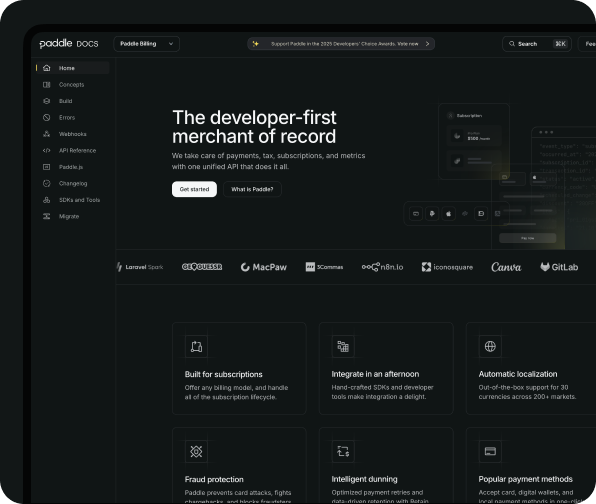Image resolution: width=596 pixels, height=504 pixels.
Task: Click the Canva logo
Action: [506, 267]
